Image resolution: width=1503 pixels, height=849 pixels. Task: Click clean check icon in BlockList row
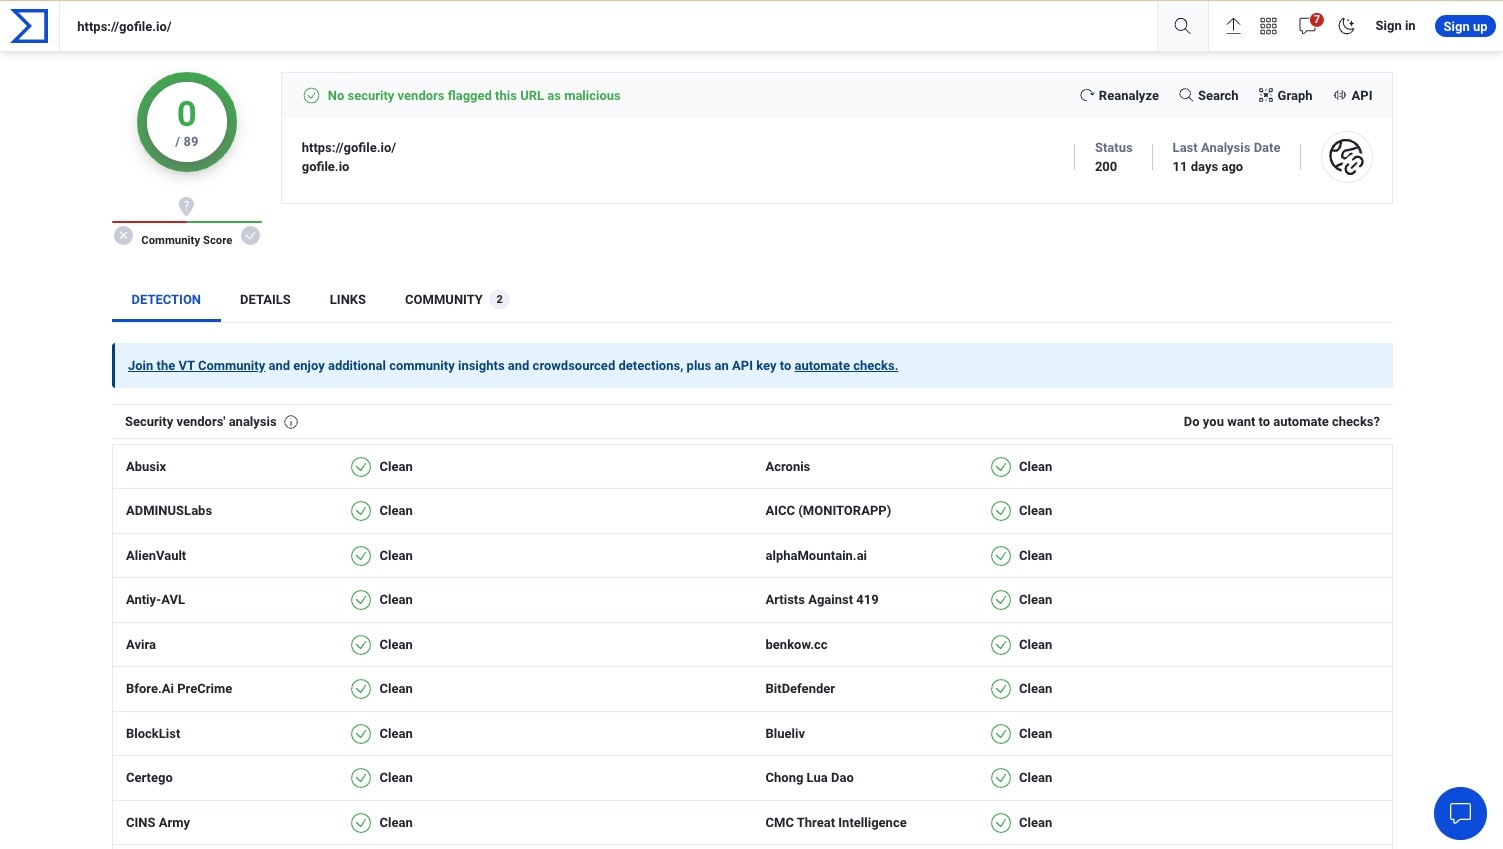pos(361,734)
